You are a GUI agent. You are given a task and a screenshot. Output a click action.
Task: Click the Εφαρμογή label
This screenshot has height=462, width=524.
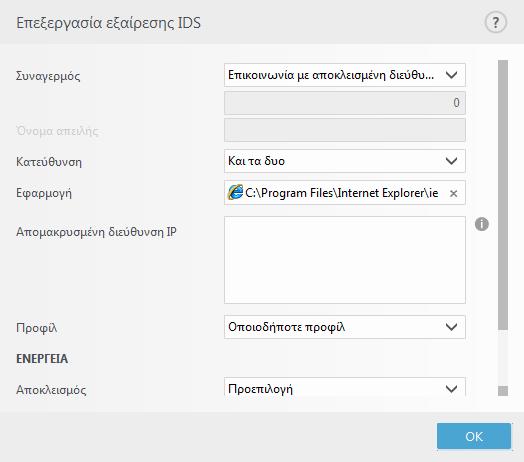coord(44,193)
